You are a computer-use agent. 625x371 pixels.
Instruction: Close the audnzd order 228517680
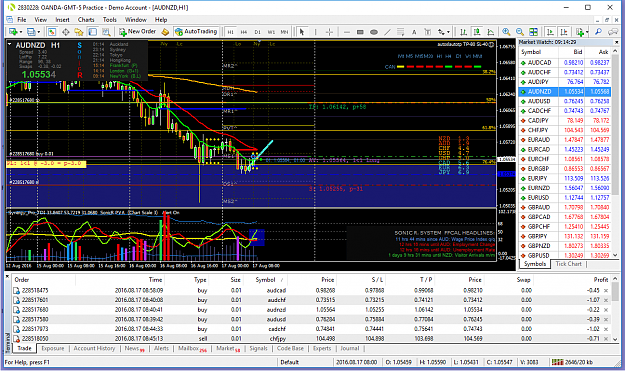[x=606, y=310]
